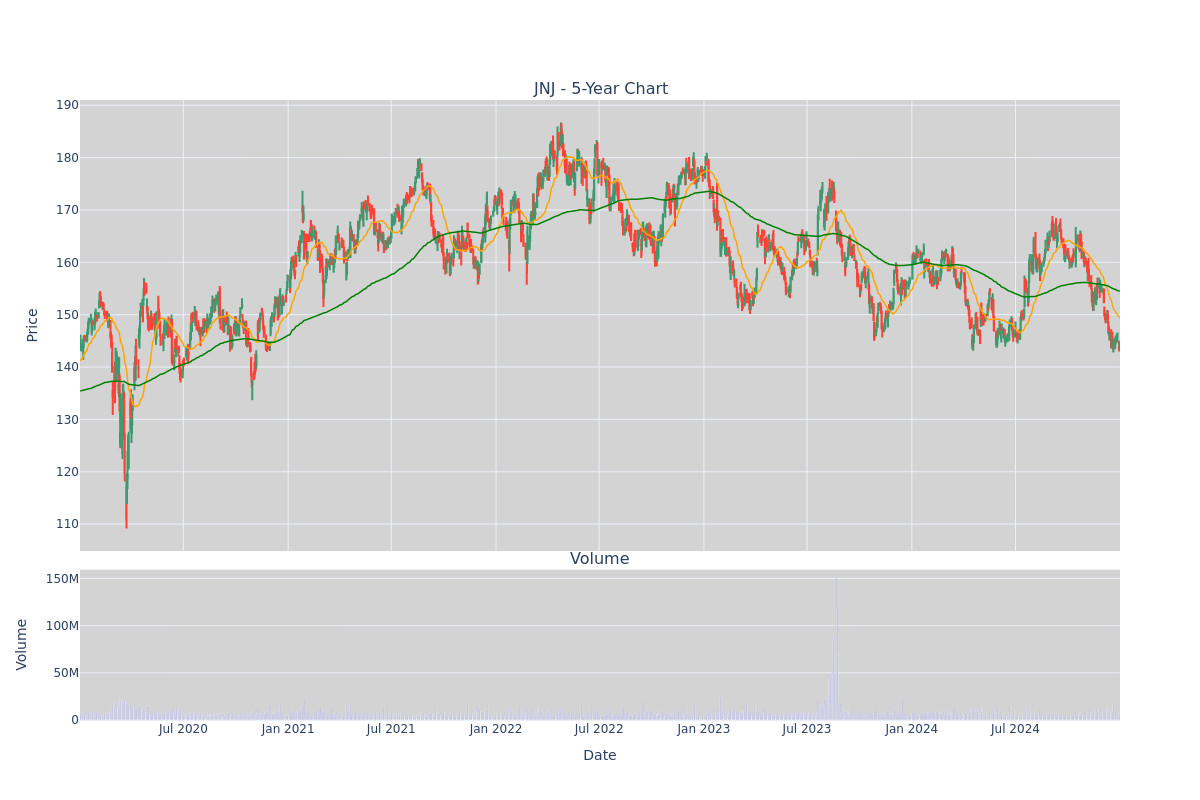Click the 'Jul 2022' date tick label
The height and width of the screenshot is (800, 1200).
pyautogui.click(x=599, y=729)
